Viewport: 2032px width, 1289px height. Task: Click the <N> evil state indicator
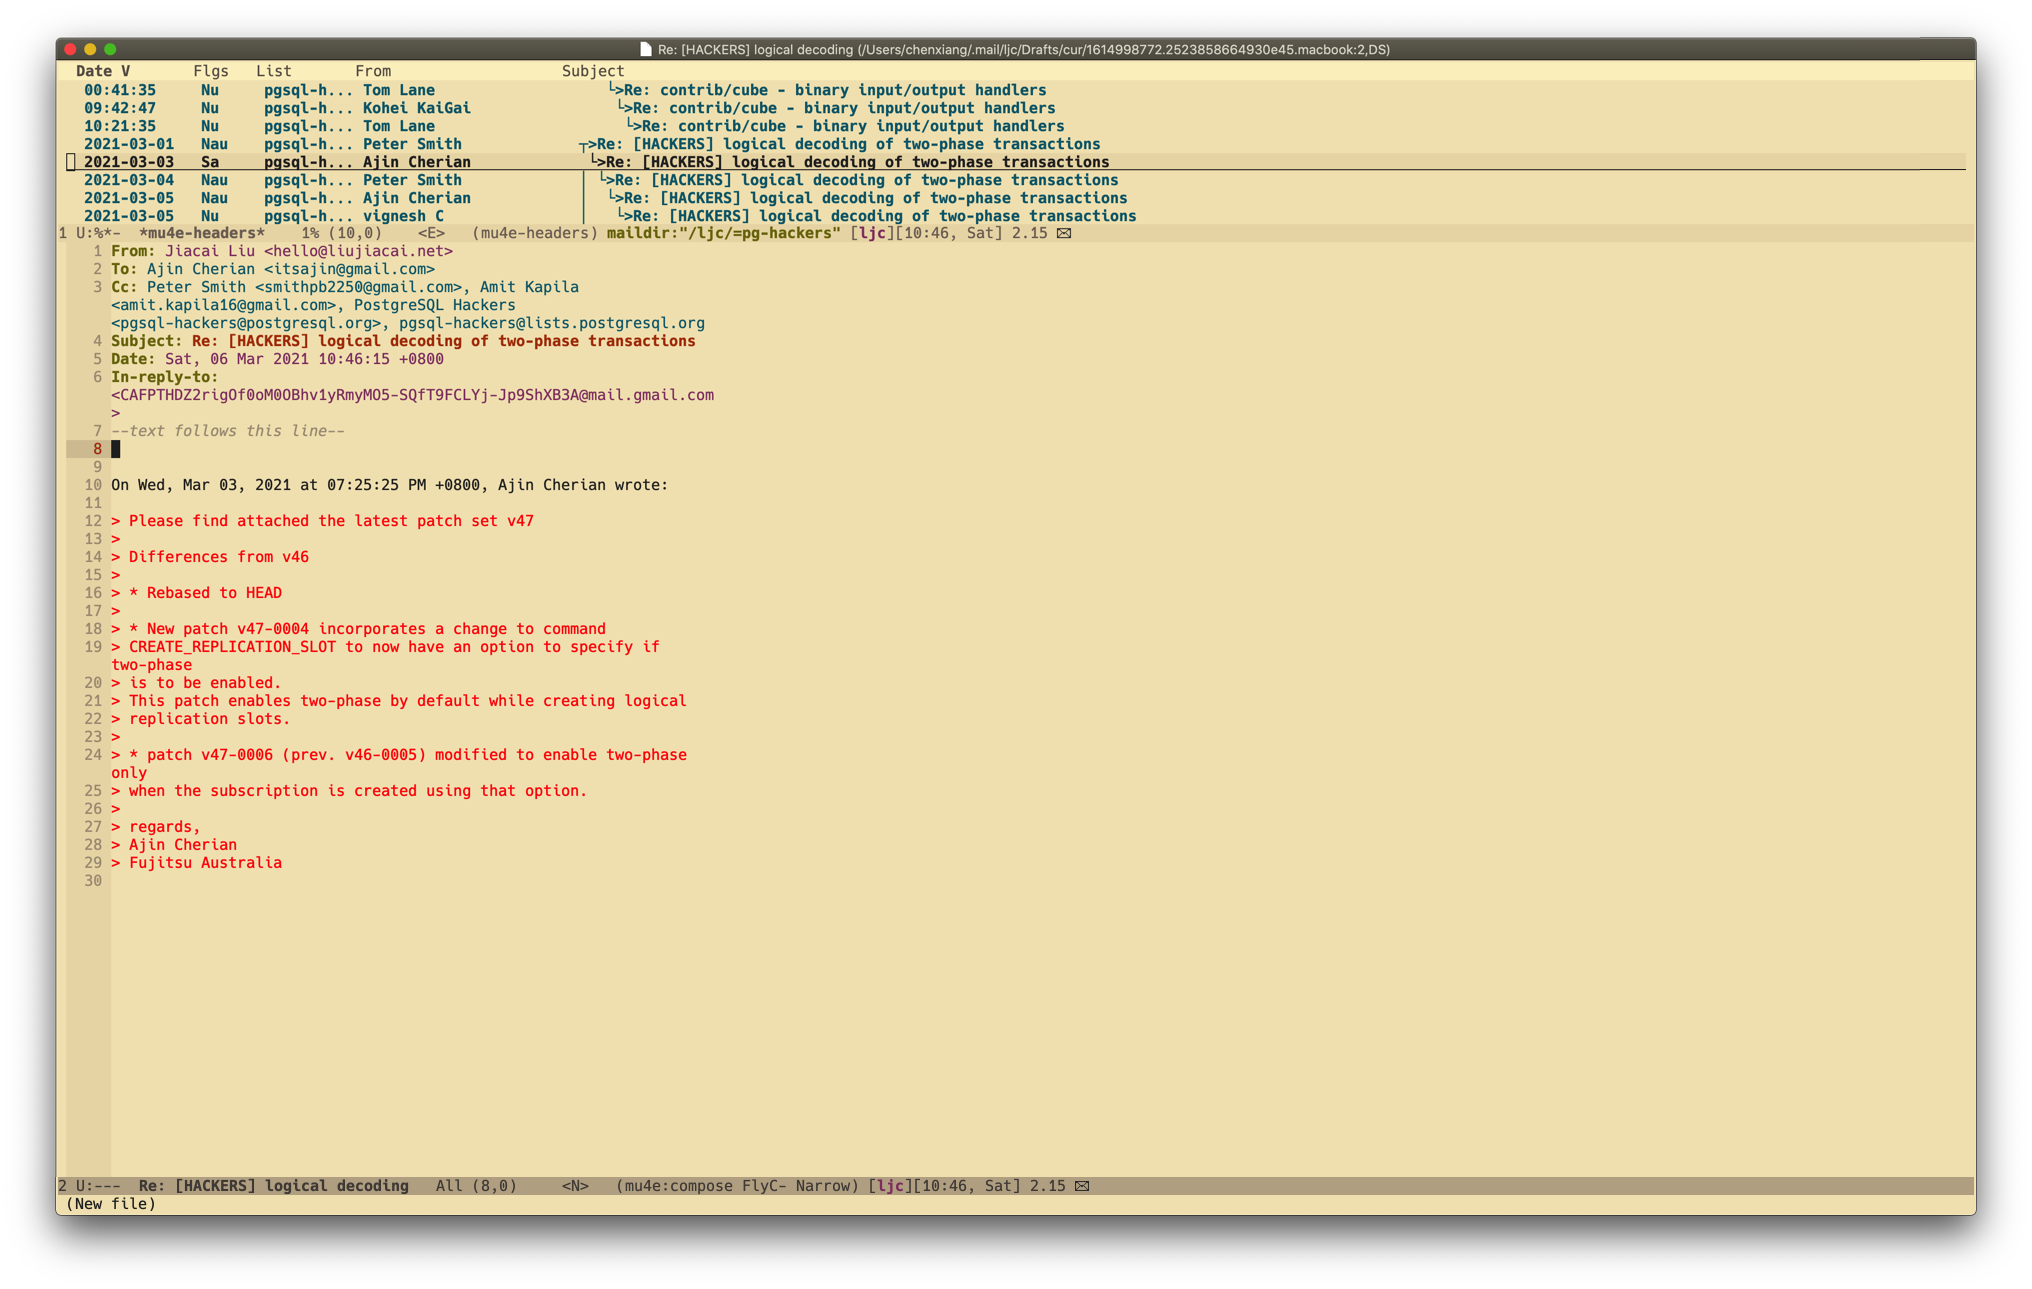point(574,1186)
